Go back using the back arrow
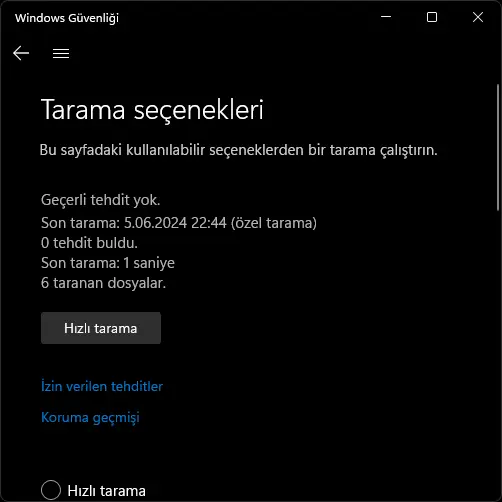Image resolution: width=502 pixels, height=502 pixels. point(21,53)
